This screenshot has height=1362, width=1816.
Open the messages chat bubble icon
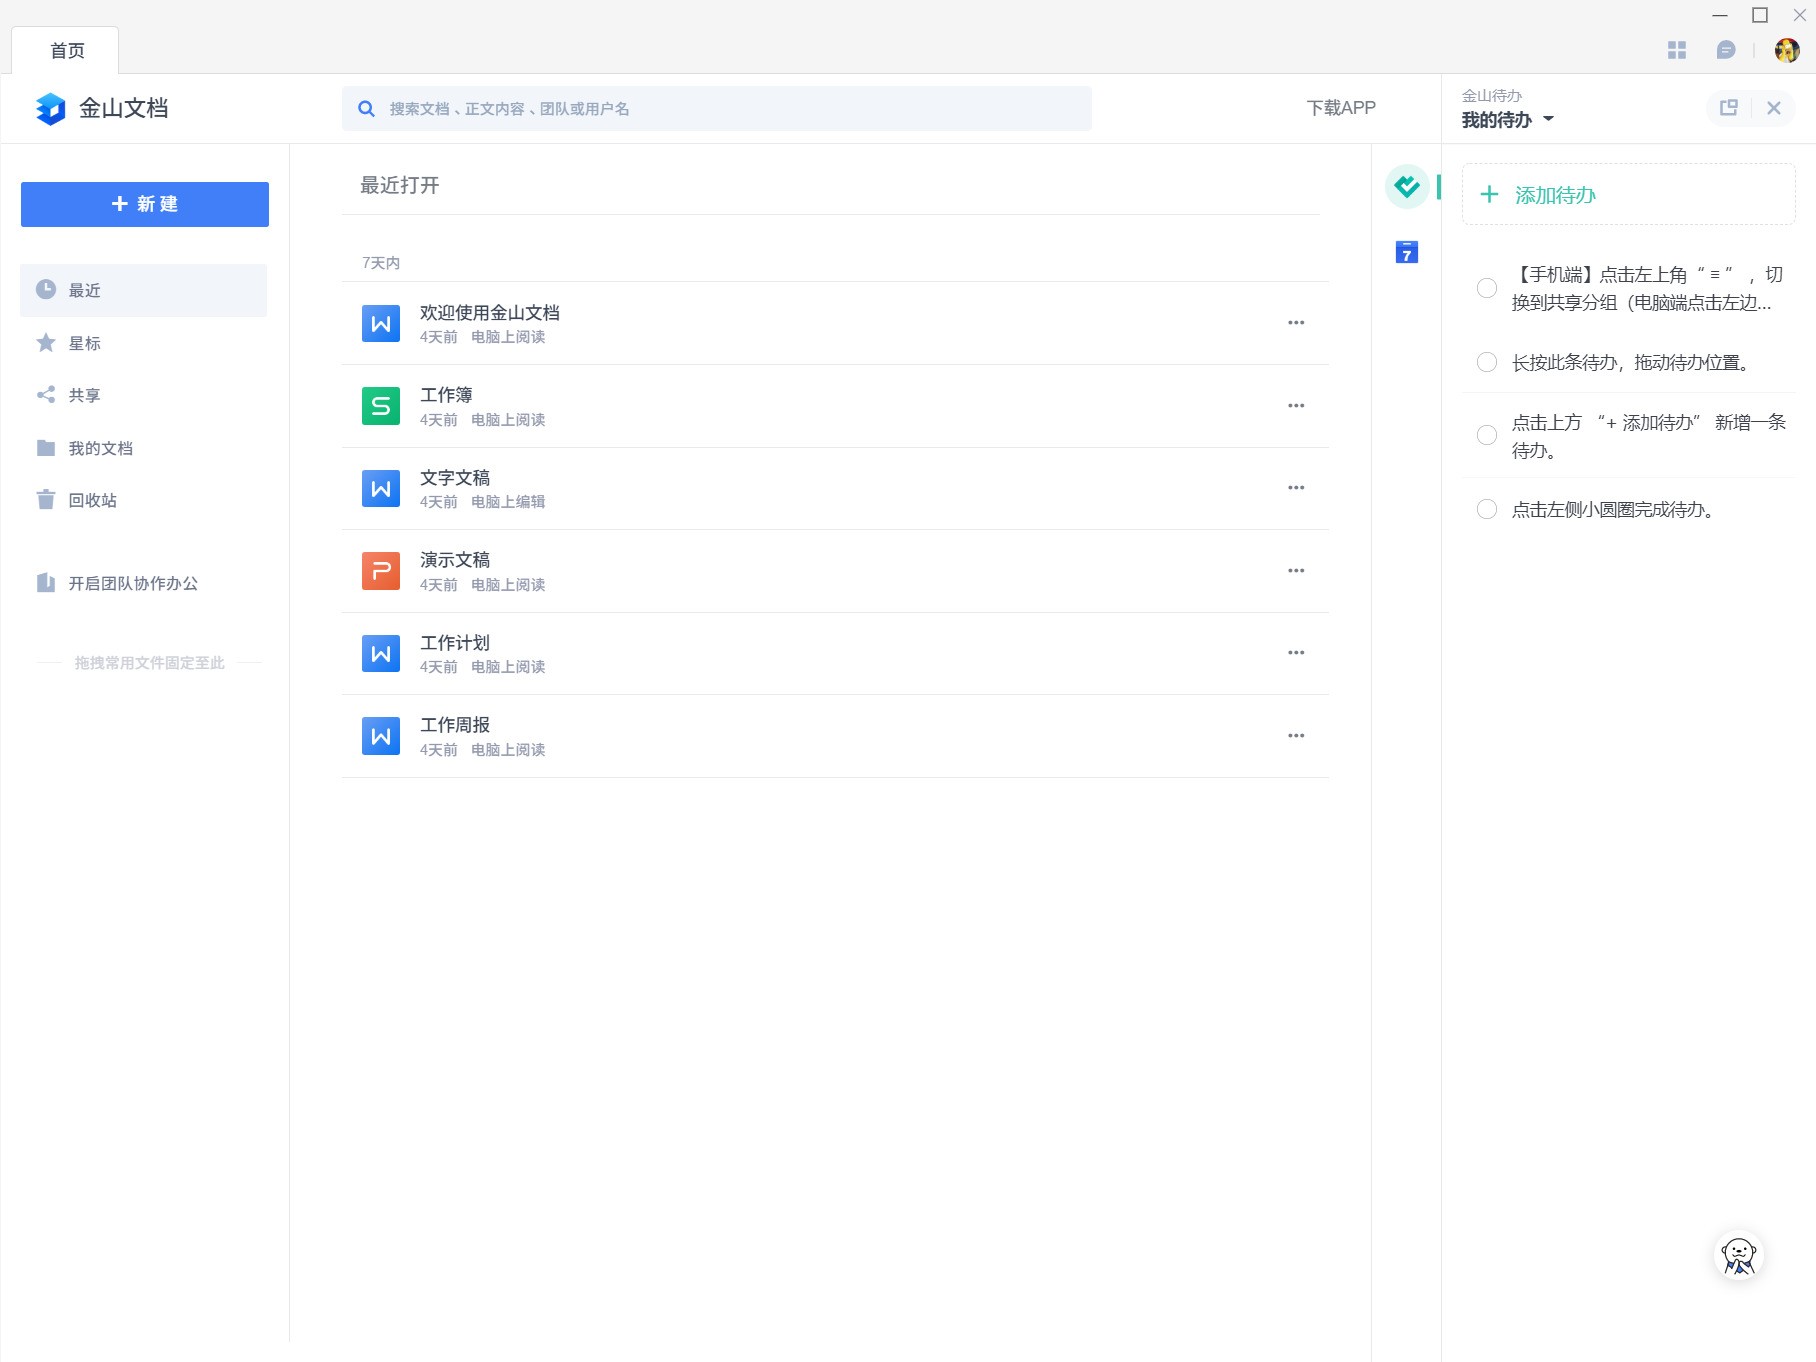coord(1726,50)
